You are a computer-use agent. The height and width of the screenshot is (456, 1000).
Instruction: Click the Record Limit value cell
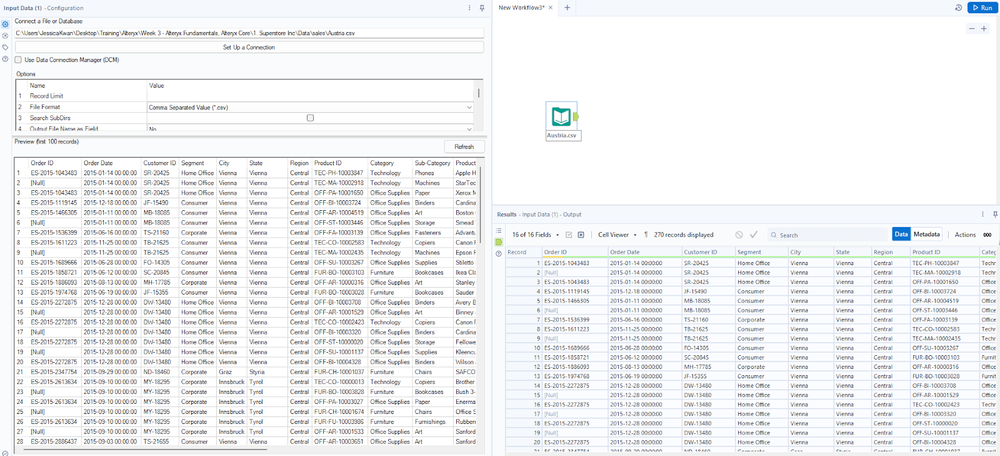(311, 96)
